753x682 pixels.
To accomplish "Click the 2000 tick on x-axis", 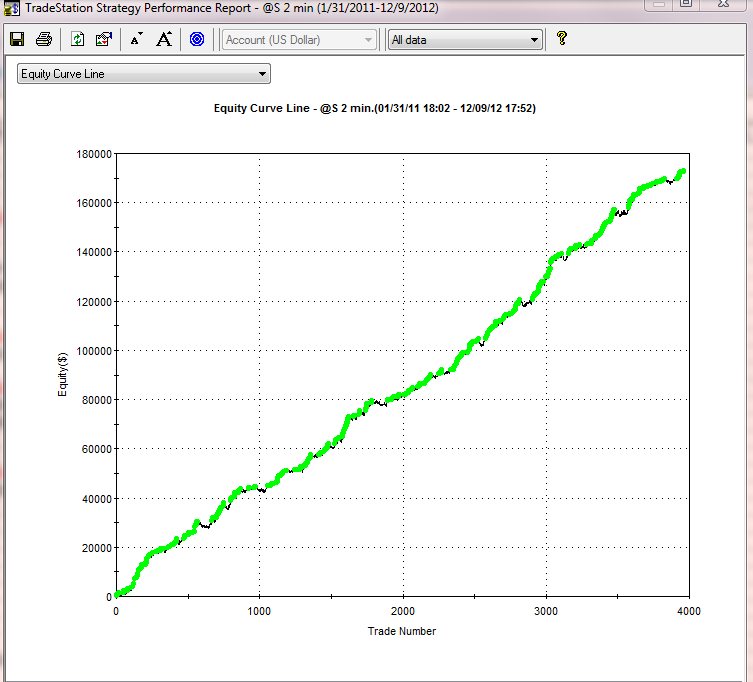I will (402, 611).
